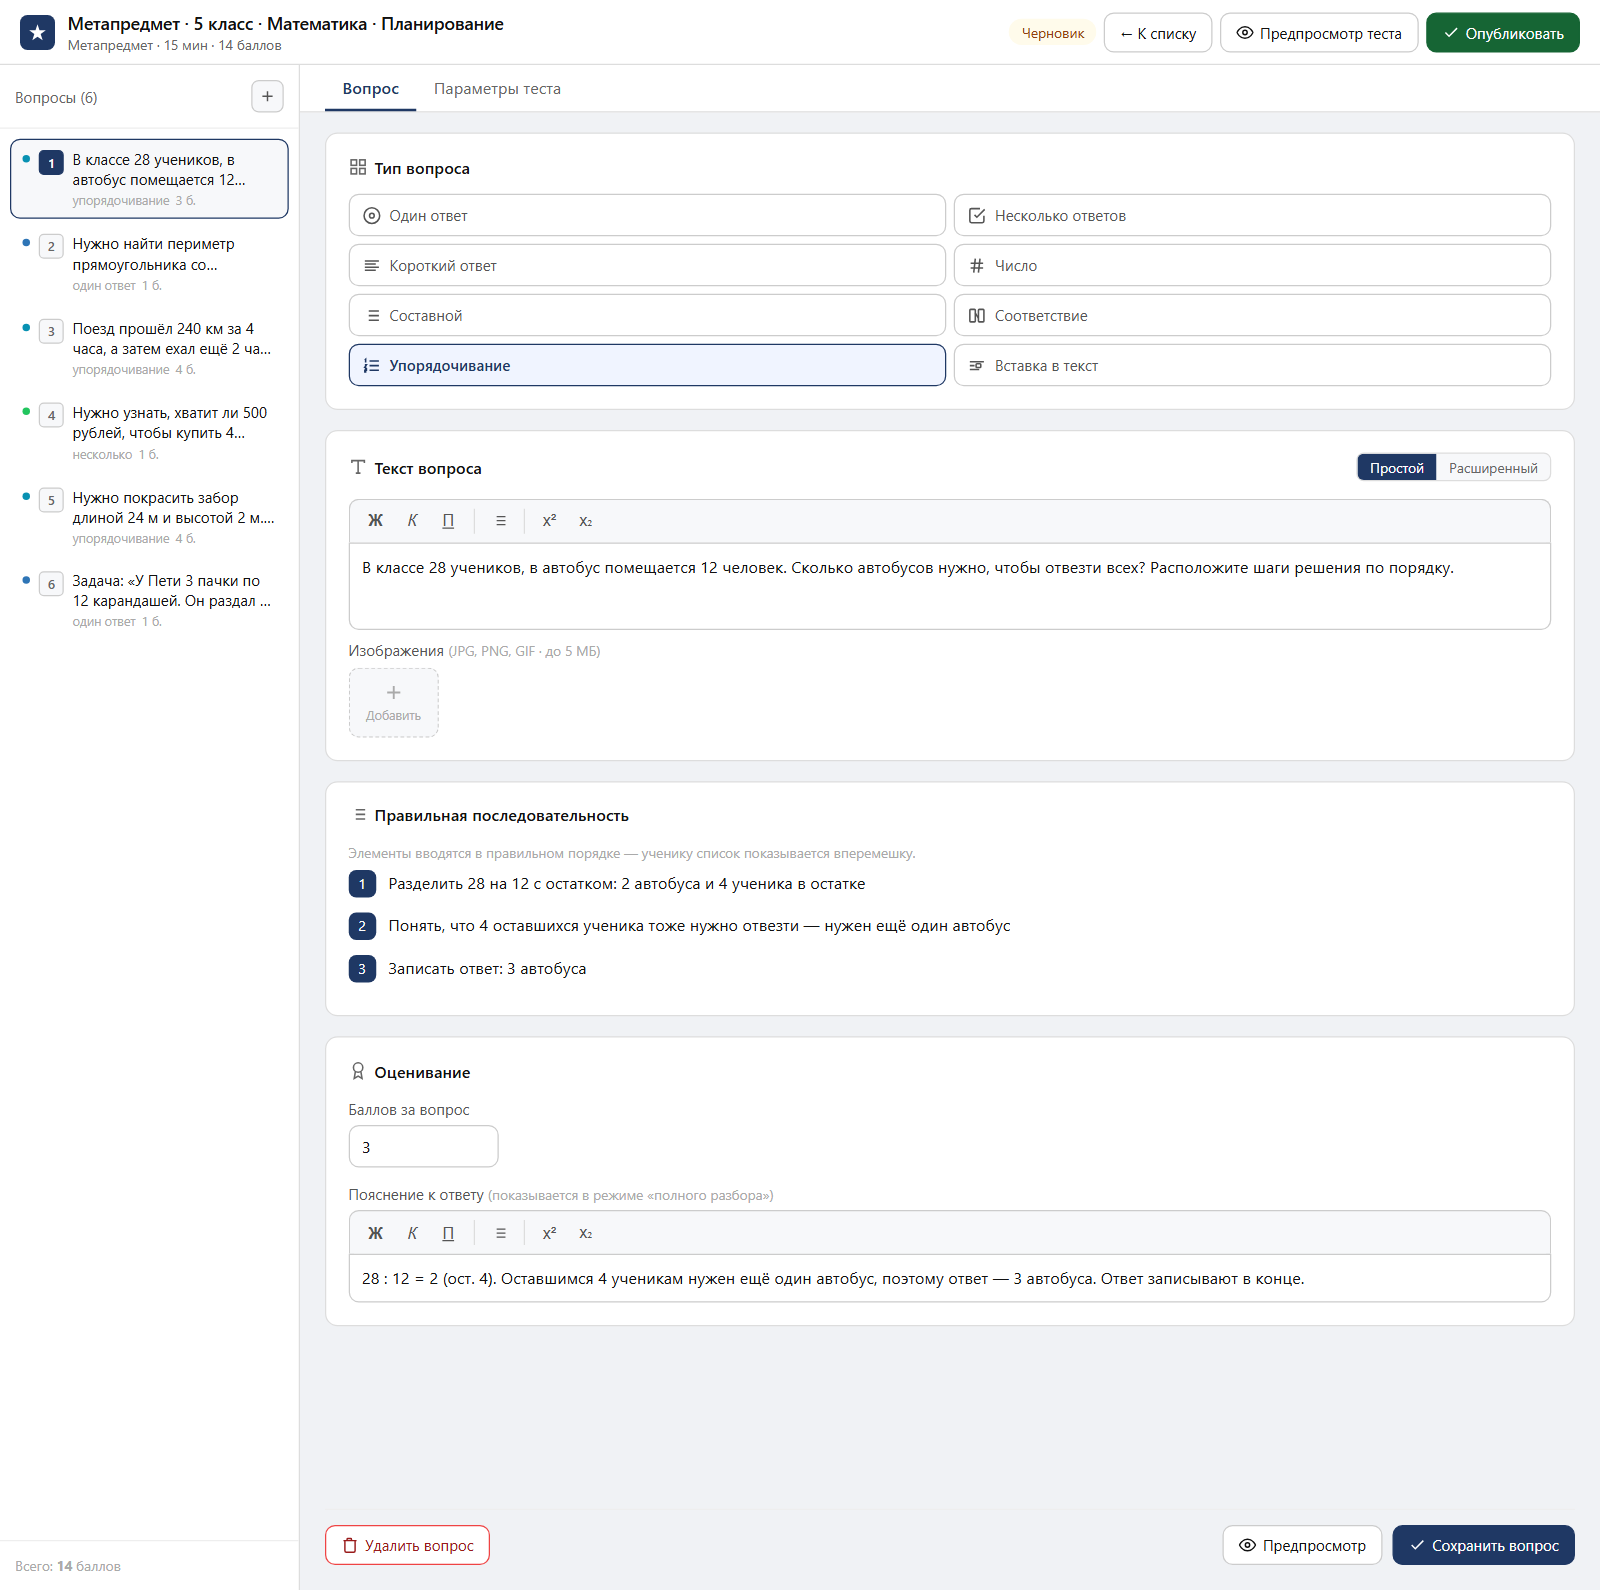Apply subscript in the answer explanation toolbar
Screen dimensions: 1600x1590
tap(586, 1233)
